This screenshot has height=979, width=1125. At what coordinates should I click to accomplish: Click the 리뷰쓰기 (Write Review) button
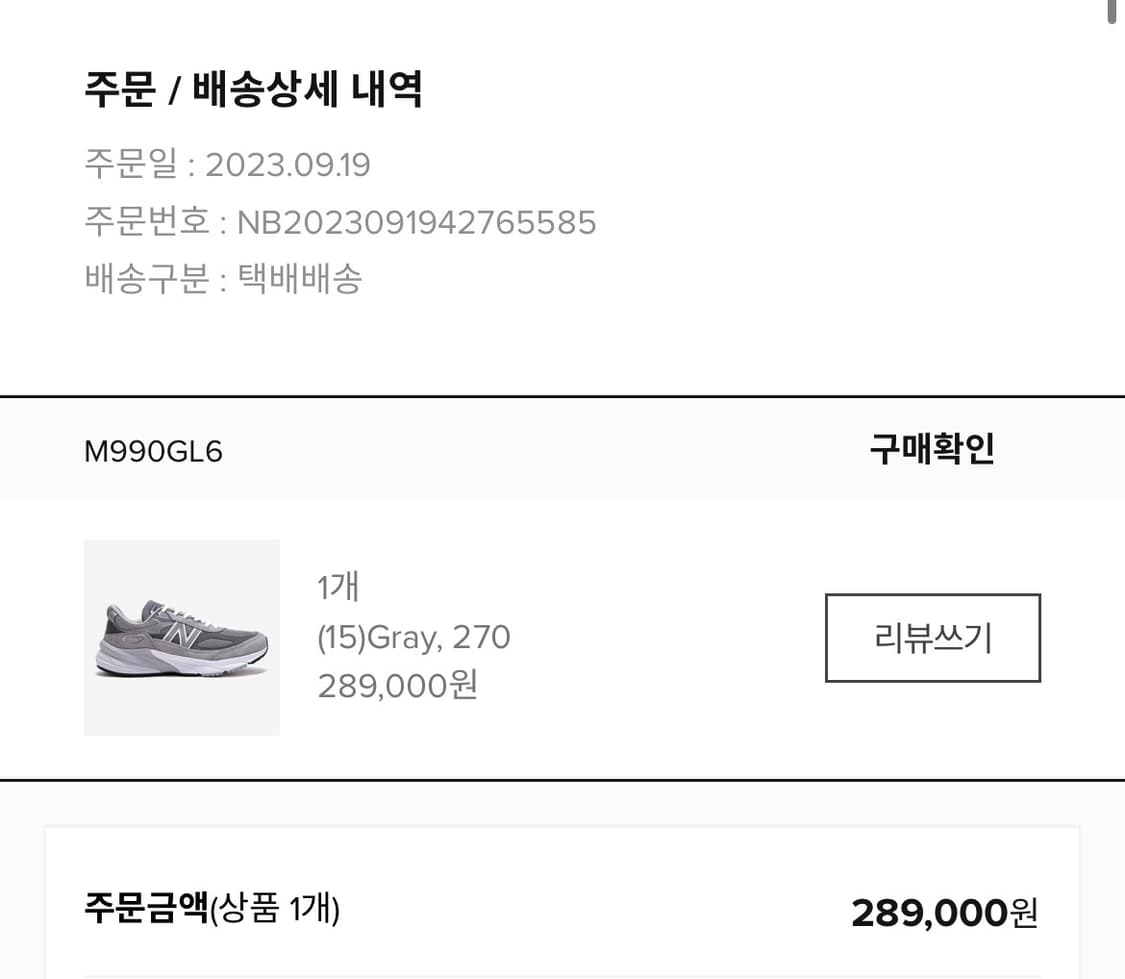coord(931,638)
